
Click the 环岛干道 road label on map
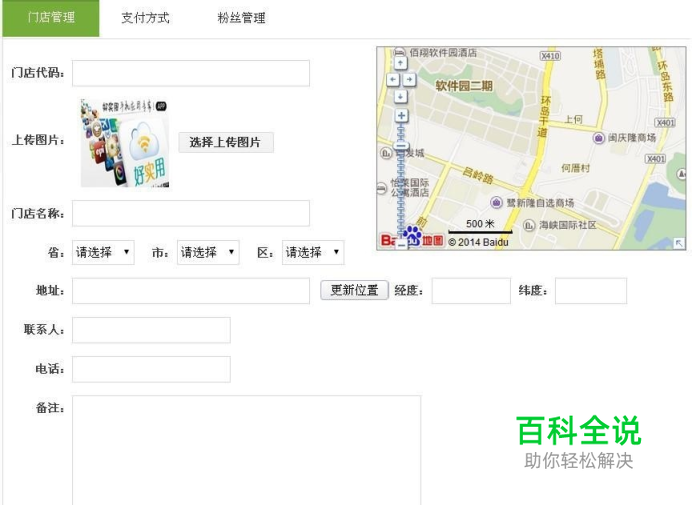[544, 117]
